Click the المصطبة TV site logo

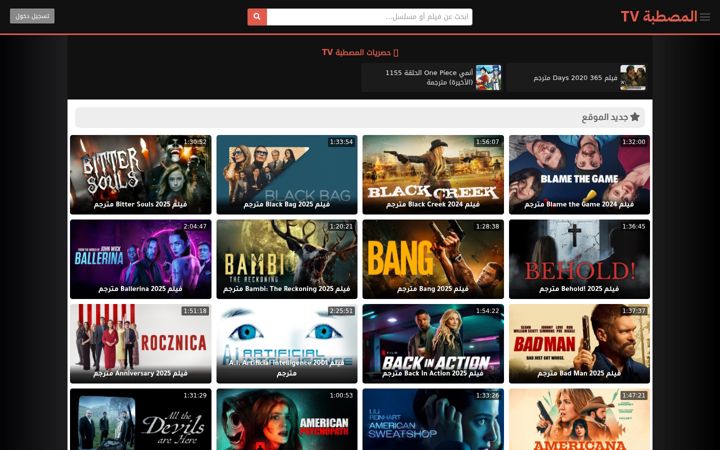coord(659,17)
